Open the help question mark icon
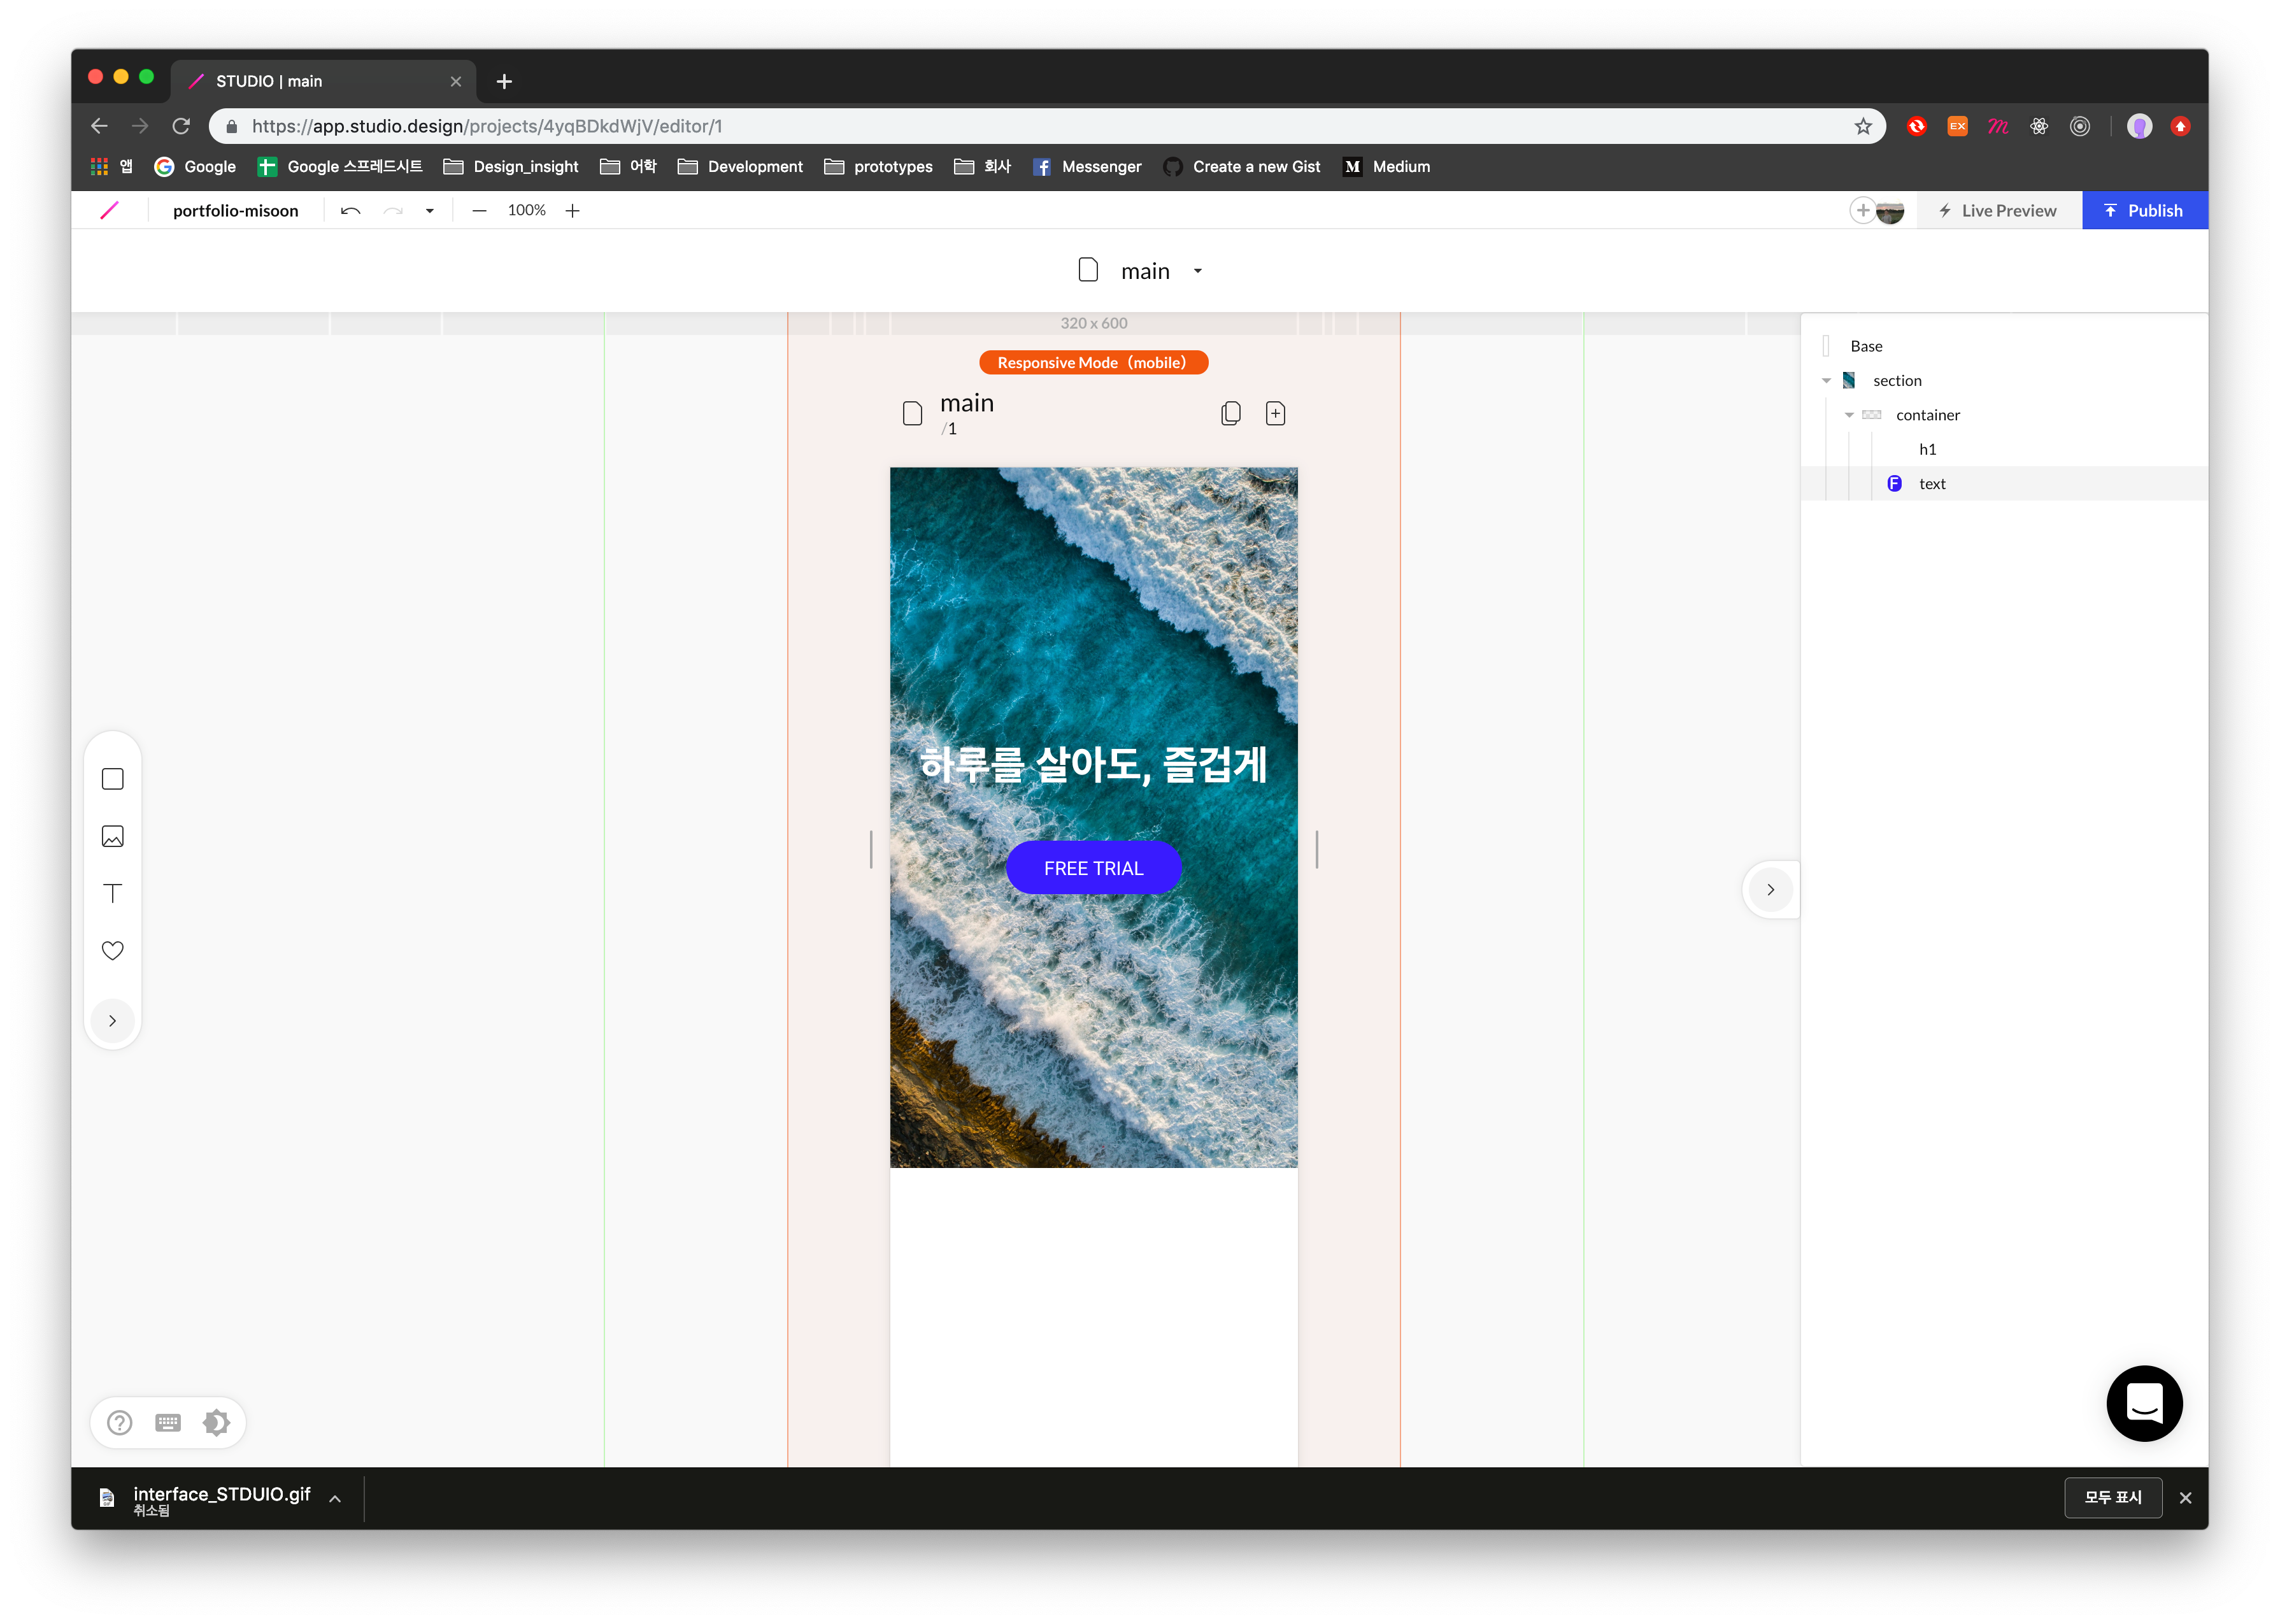Image resolution: width=2280 pixels, height=1624 pixels. tap(120, 1422)
